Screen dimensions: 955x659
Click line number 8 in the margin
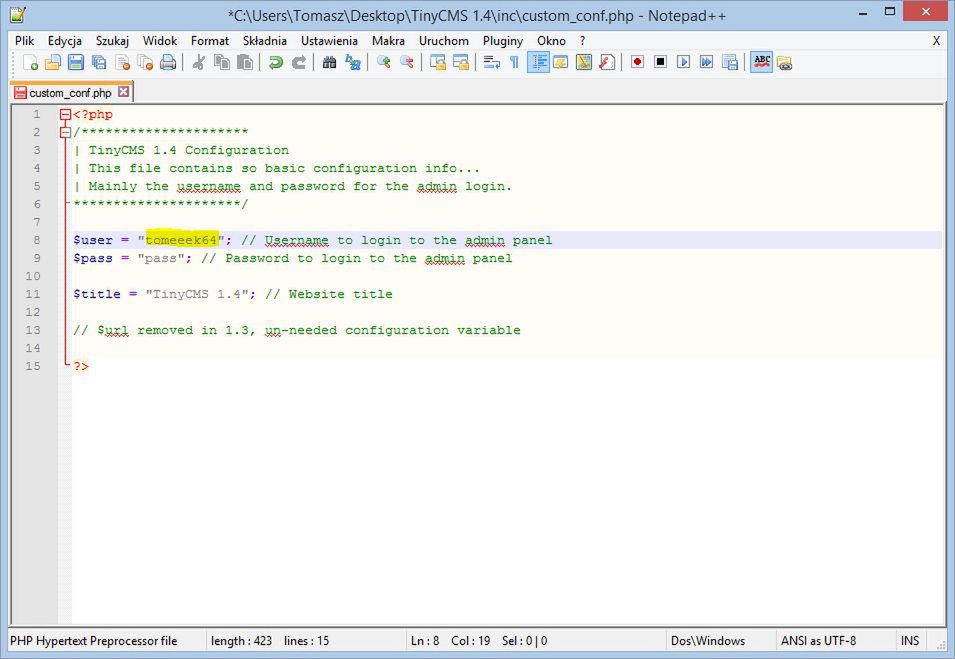[37, 240]
